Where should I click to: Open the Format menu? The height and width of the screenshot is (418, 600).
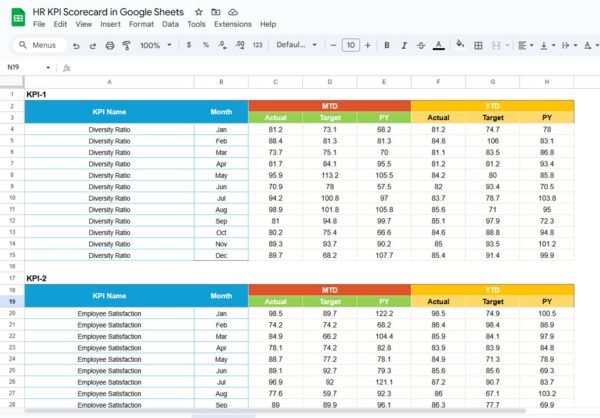click(x=141, y=23)
